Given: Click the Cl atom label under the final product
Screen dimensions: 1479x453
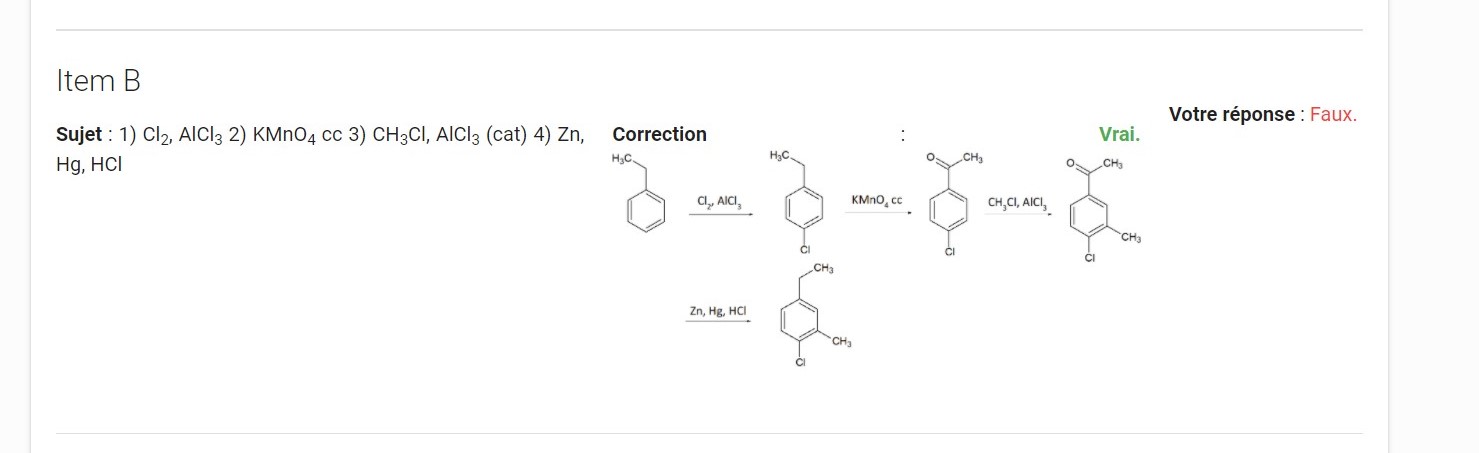Looking at the screenshot, I should (800, 363).
